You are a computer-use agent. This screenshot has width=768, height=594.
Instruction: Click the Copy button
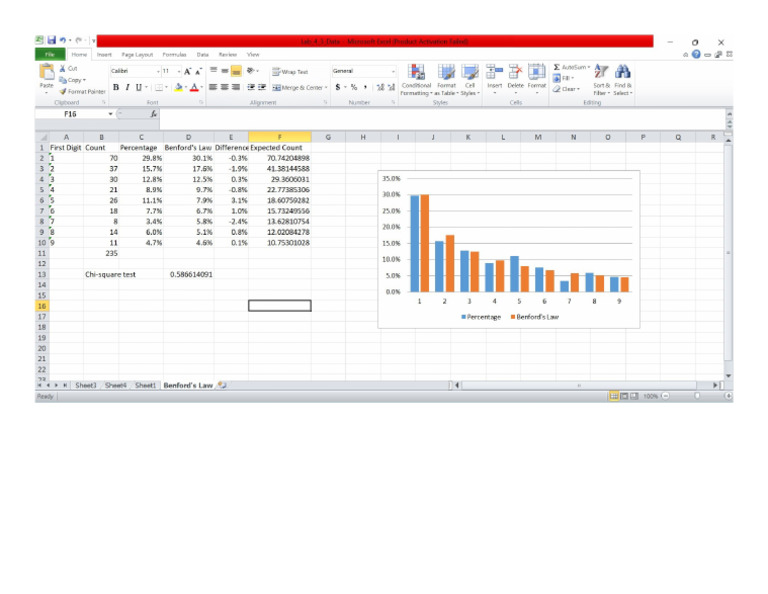pyautogui.click(x=71, y=80)
